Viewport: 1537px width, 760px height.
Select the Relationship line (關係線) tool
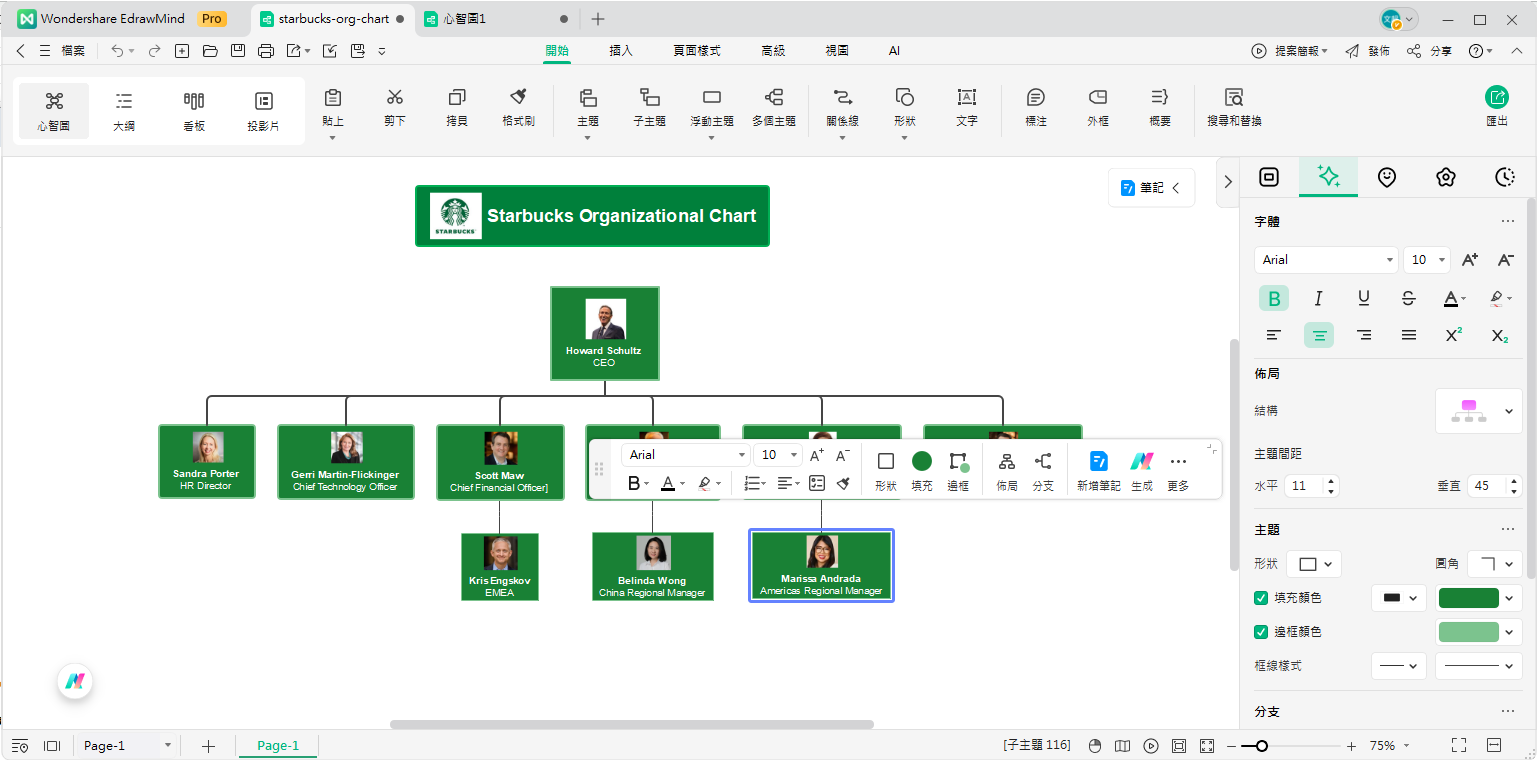pos(842,106)
